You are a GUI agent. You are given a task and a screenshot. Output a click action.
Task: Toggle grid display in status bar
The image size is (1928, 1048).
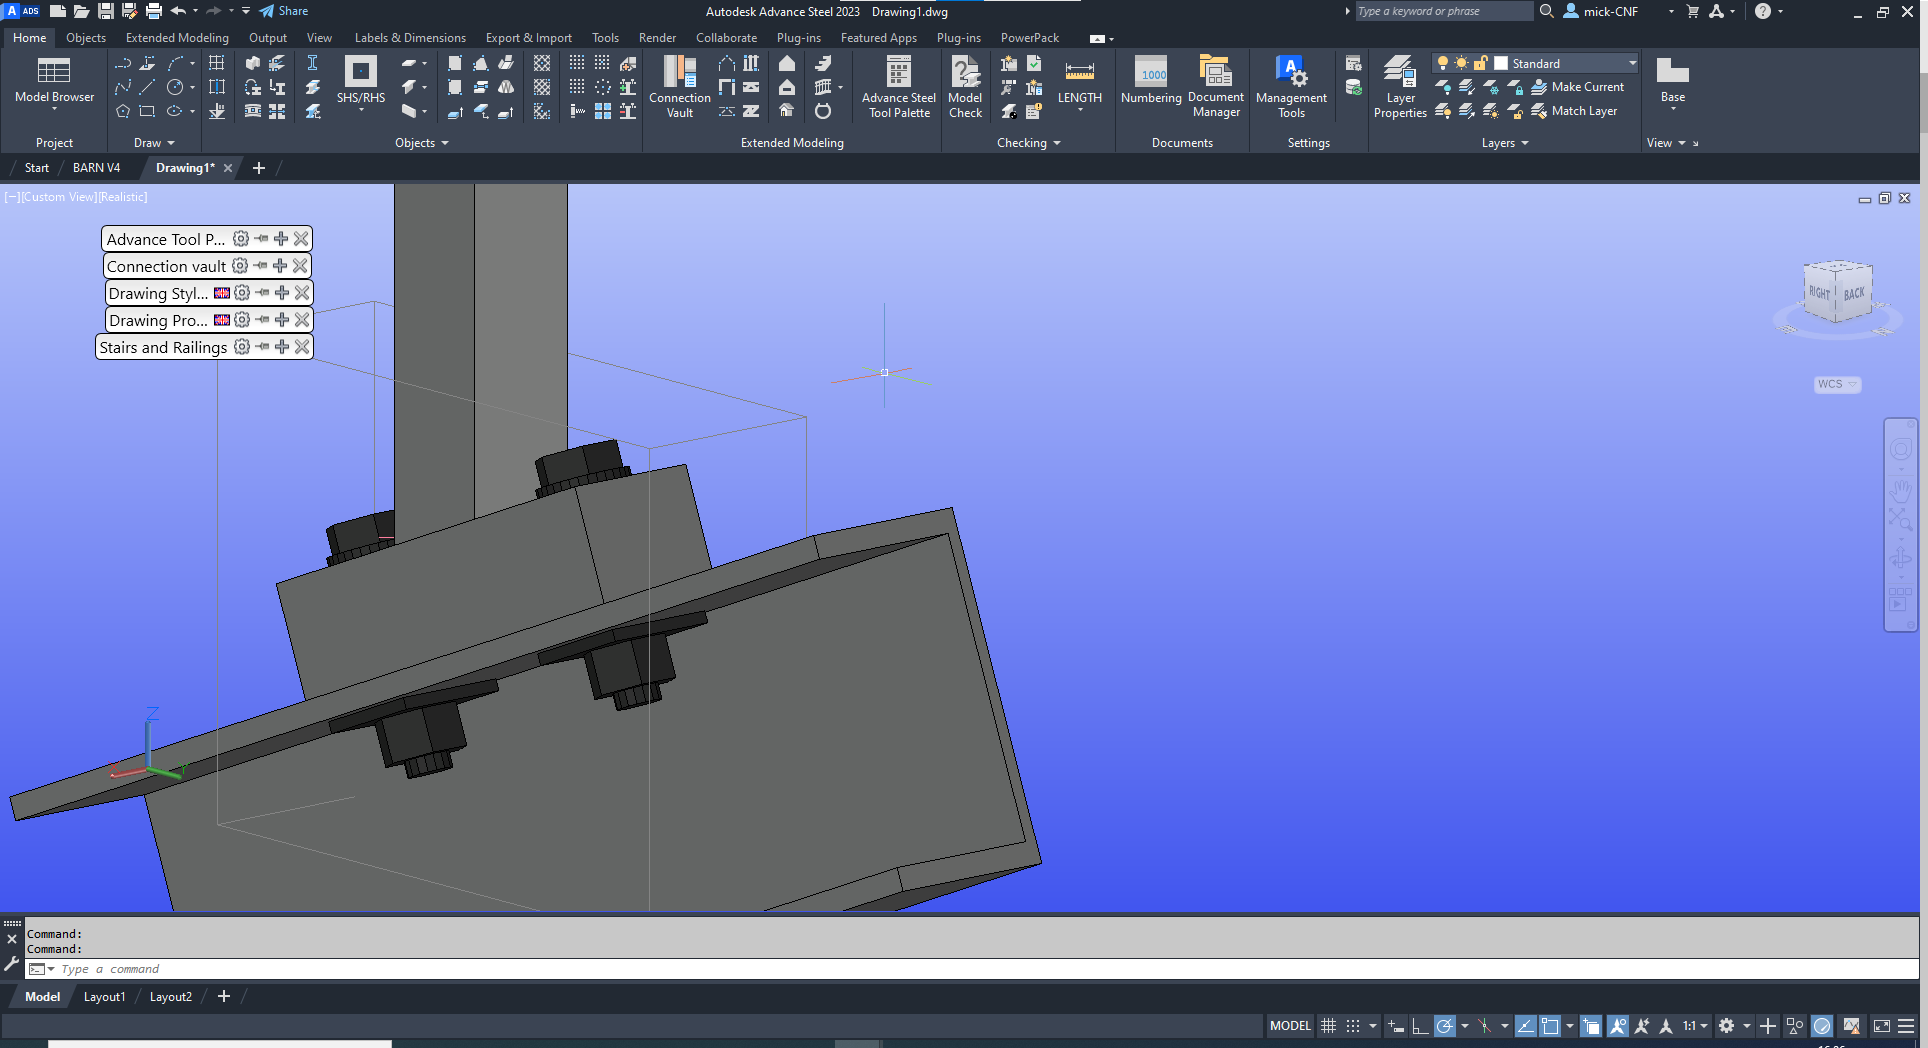pos(1328,1026)
